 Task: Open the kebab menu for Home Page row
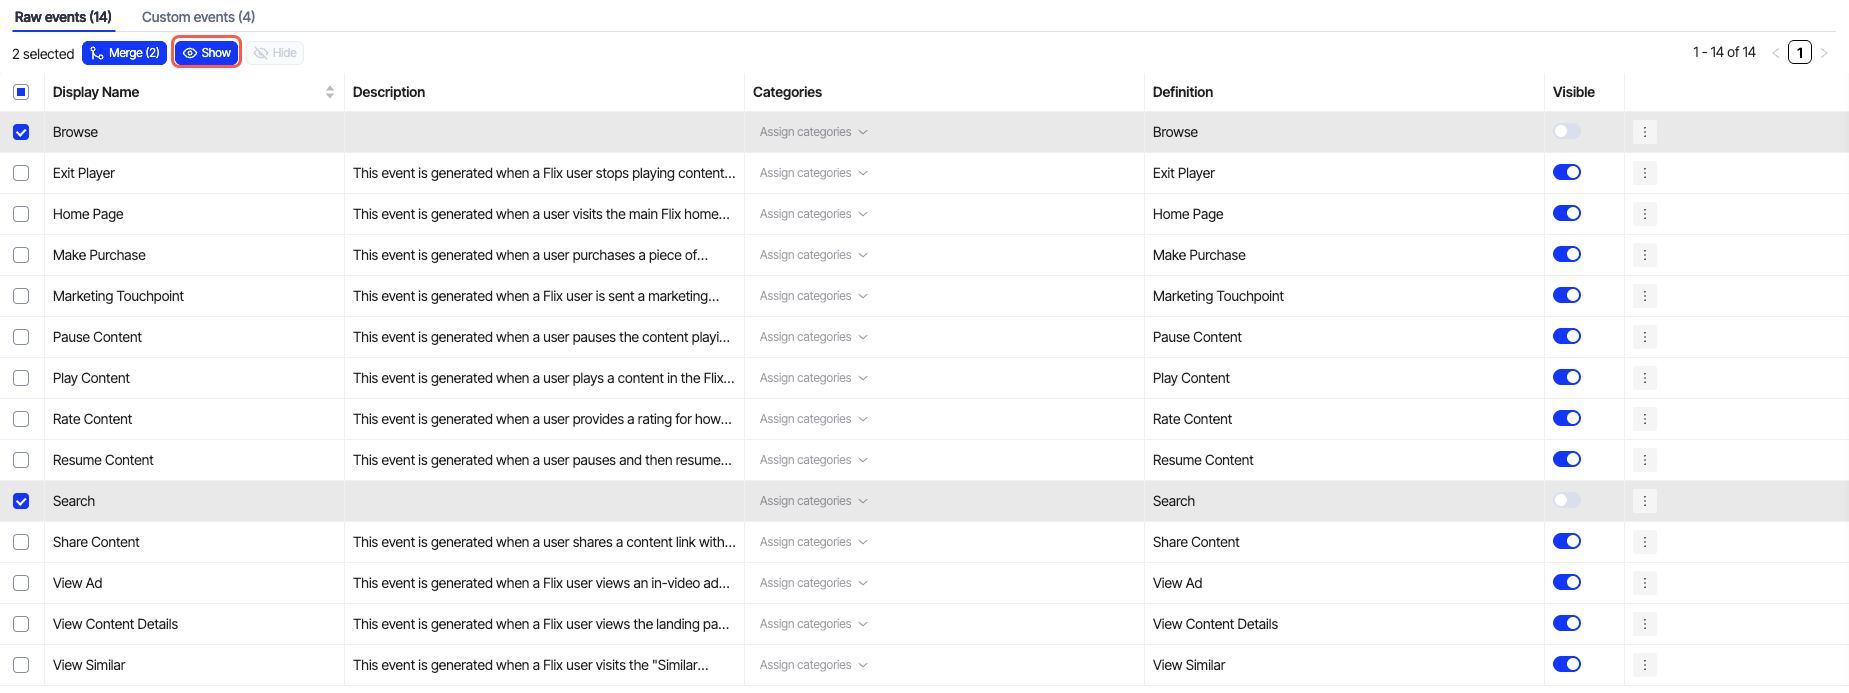1644,214
